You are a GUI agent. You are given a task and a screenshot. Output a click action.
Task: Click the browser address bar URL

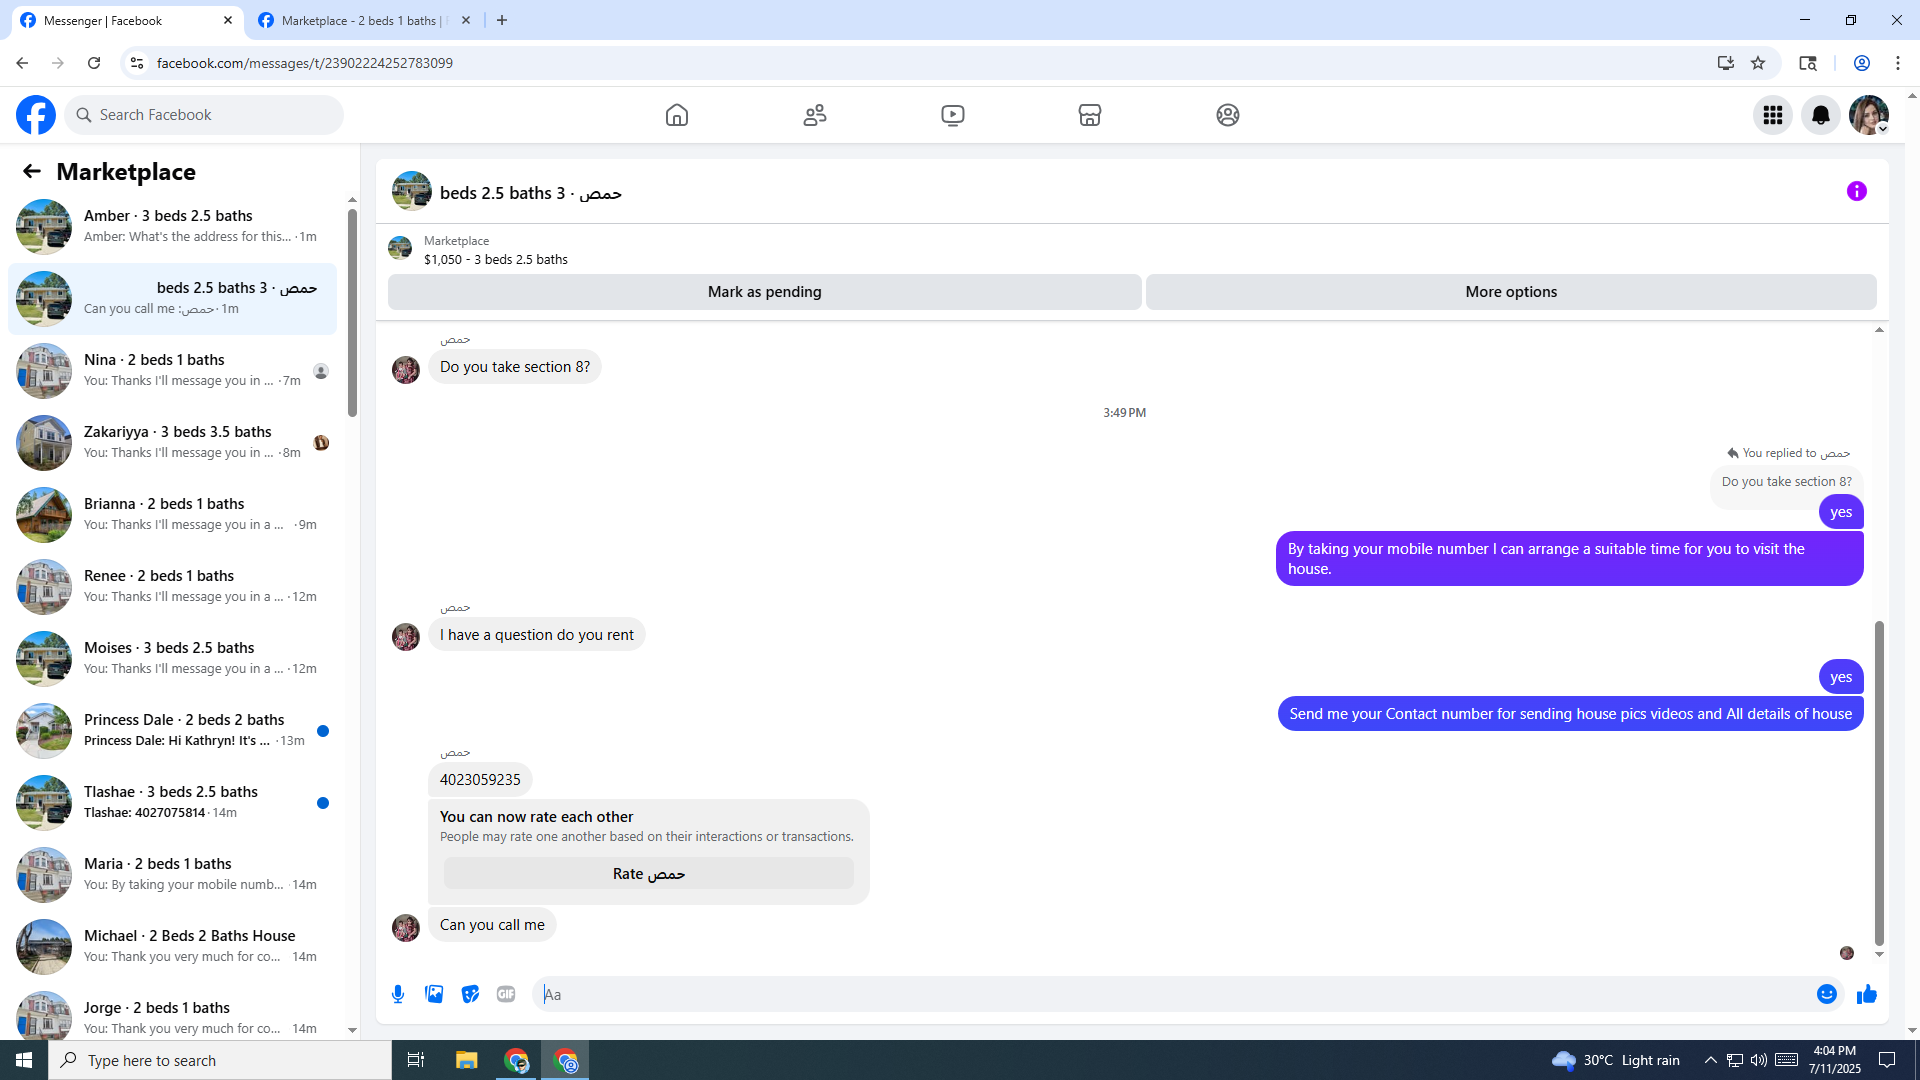click(305, 63)
